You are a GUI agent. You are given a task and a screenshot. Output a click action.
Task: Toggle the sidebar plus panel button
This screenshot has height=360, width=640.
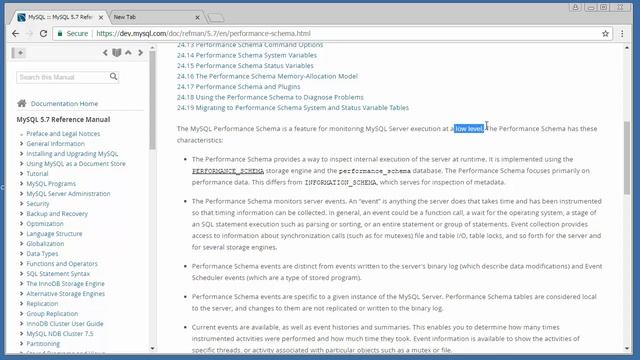point(19,53)
